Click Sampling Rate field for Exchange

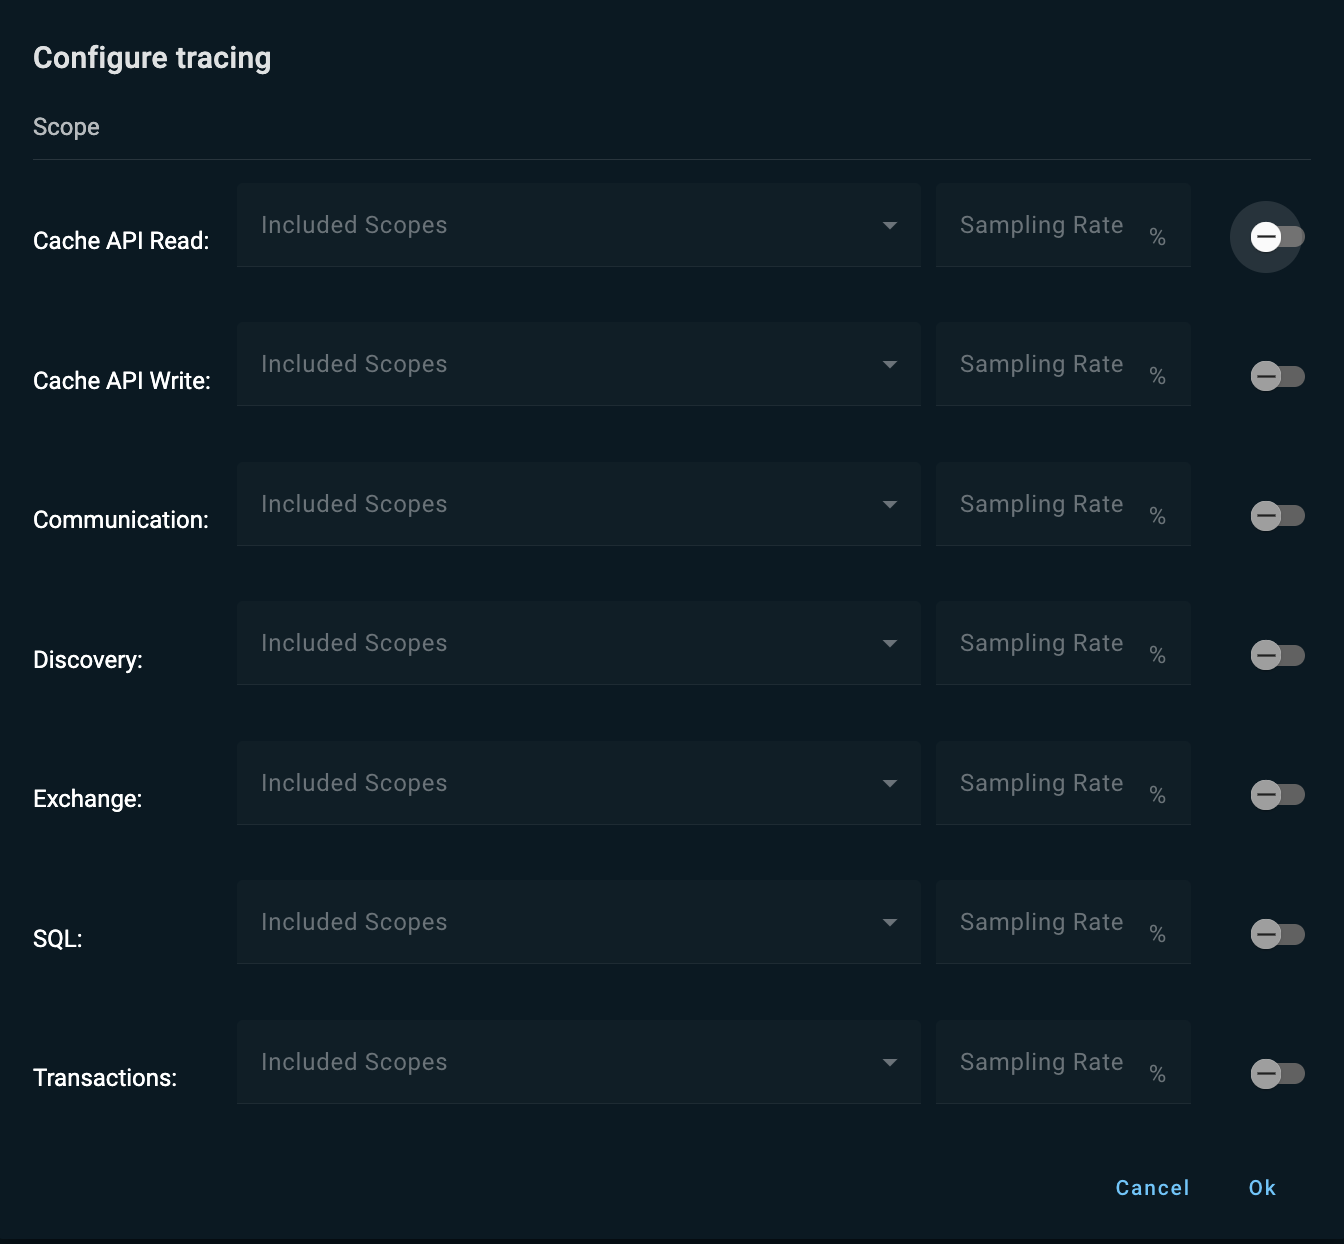1063,783
